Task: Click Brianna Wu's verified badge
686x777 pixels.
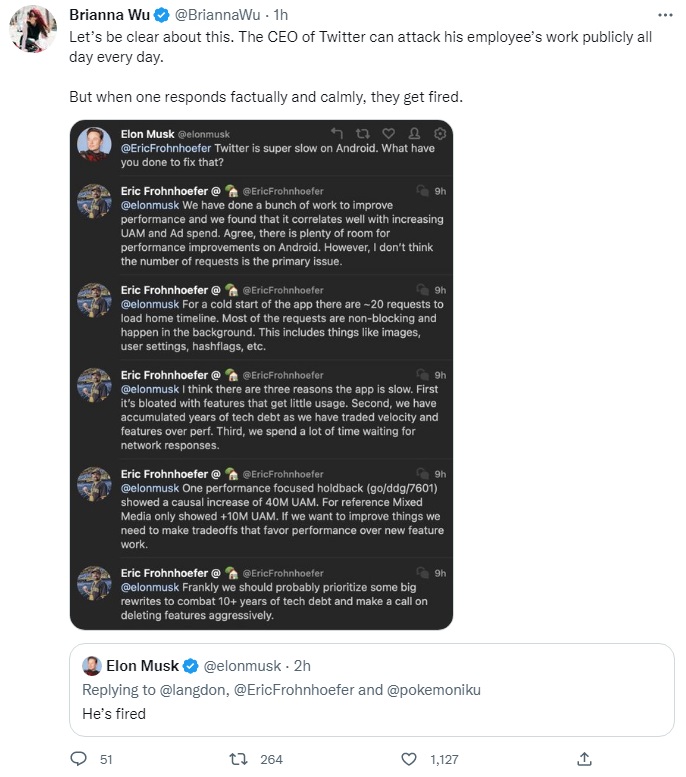Action: click(x=161, y=15)
